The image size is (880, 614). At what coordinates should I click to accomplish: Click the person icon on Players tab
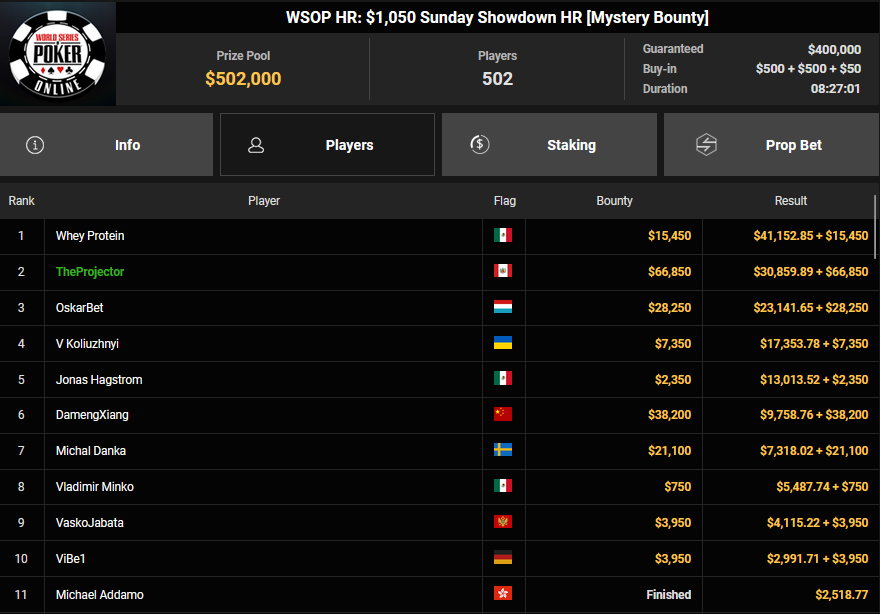[x=256, y=145]
